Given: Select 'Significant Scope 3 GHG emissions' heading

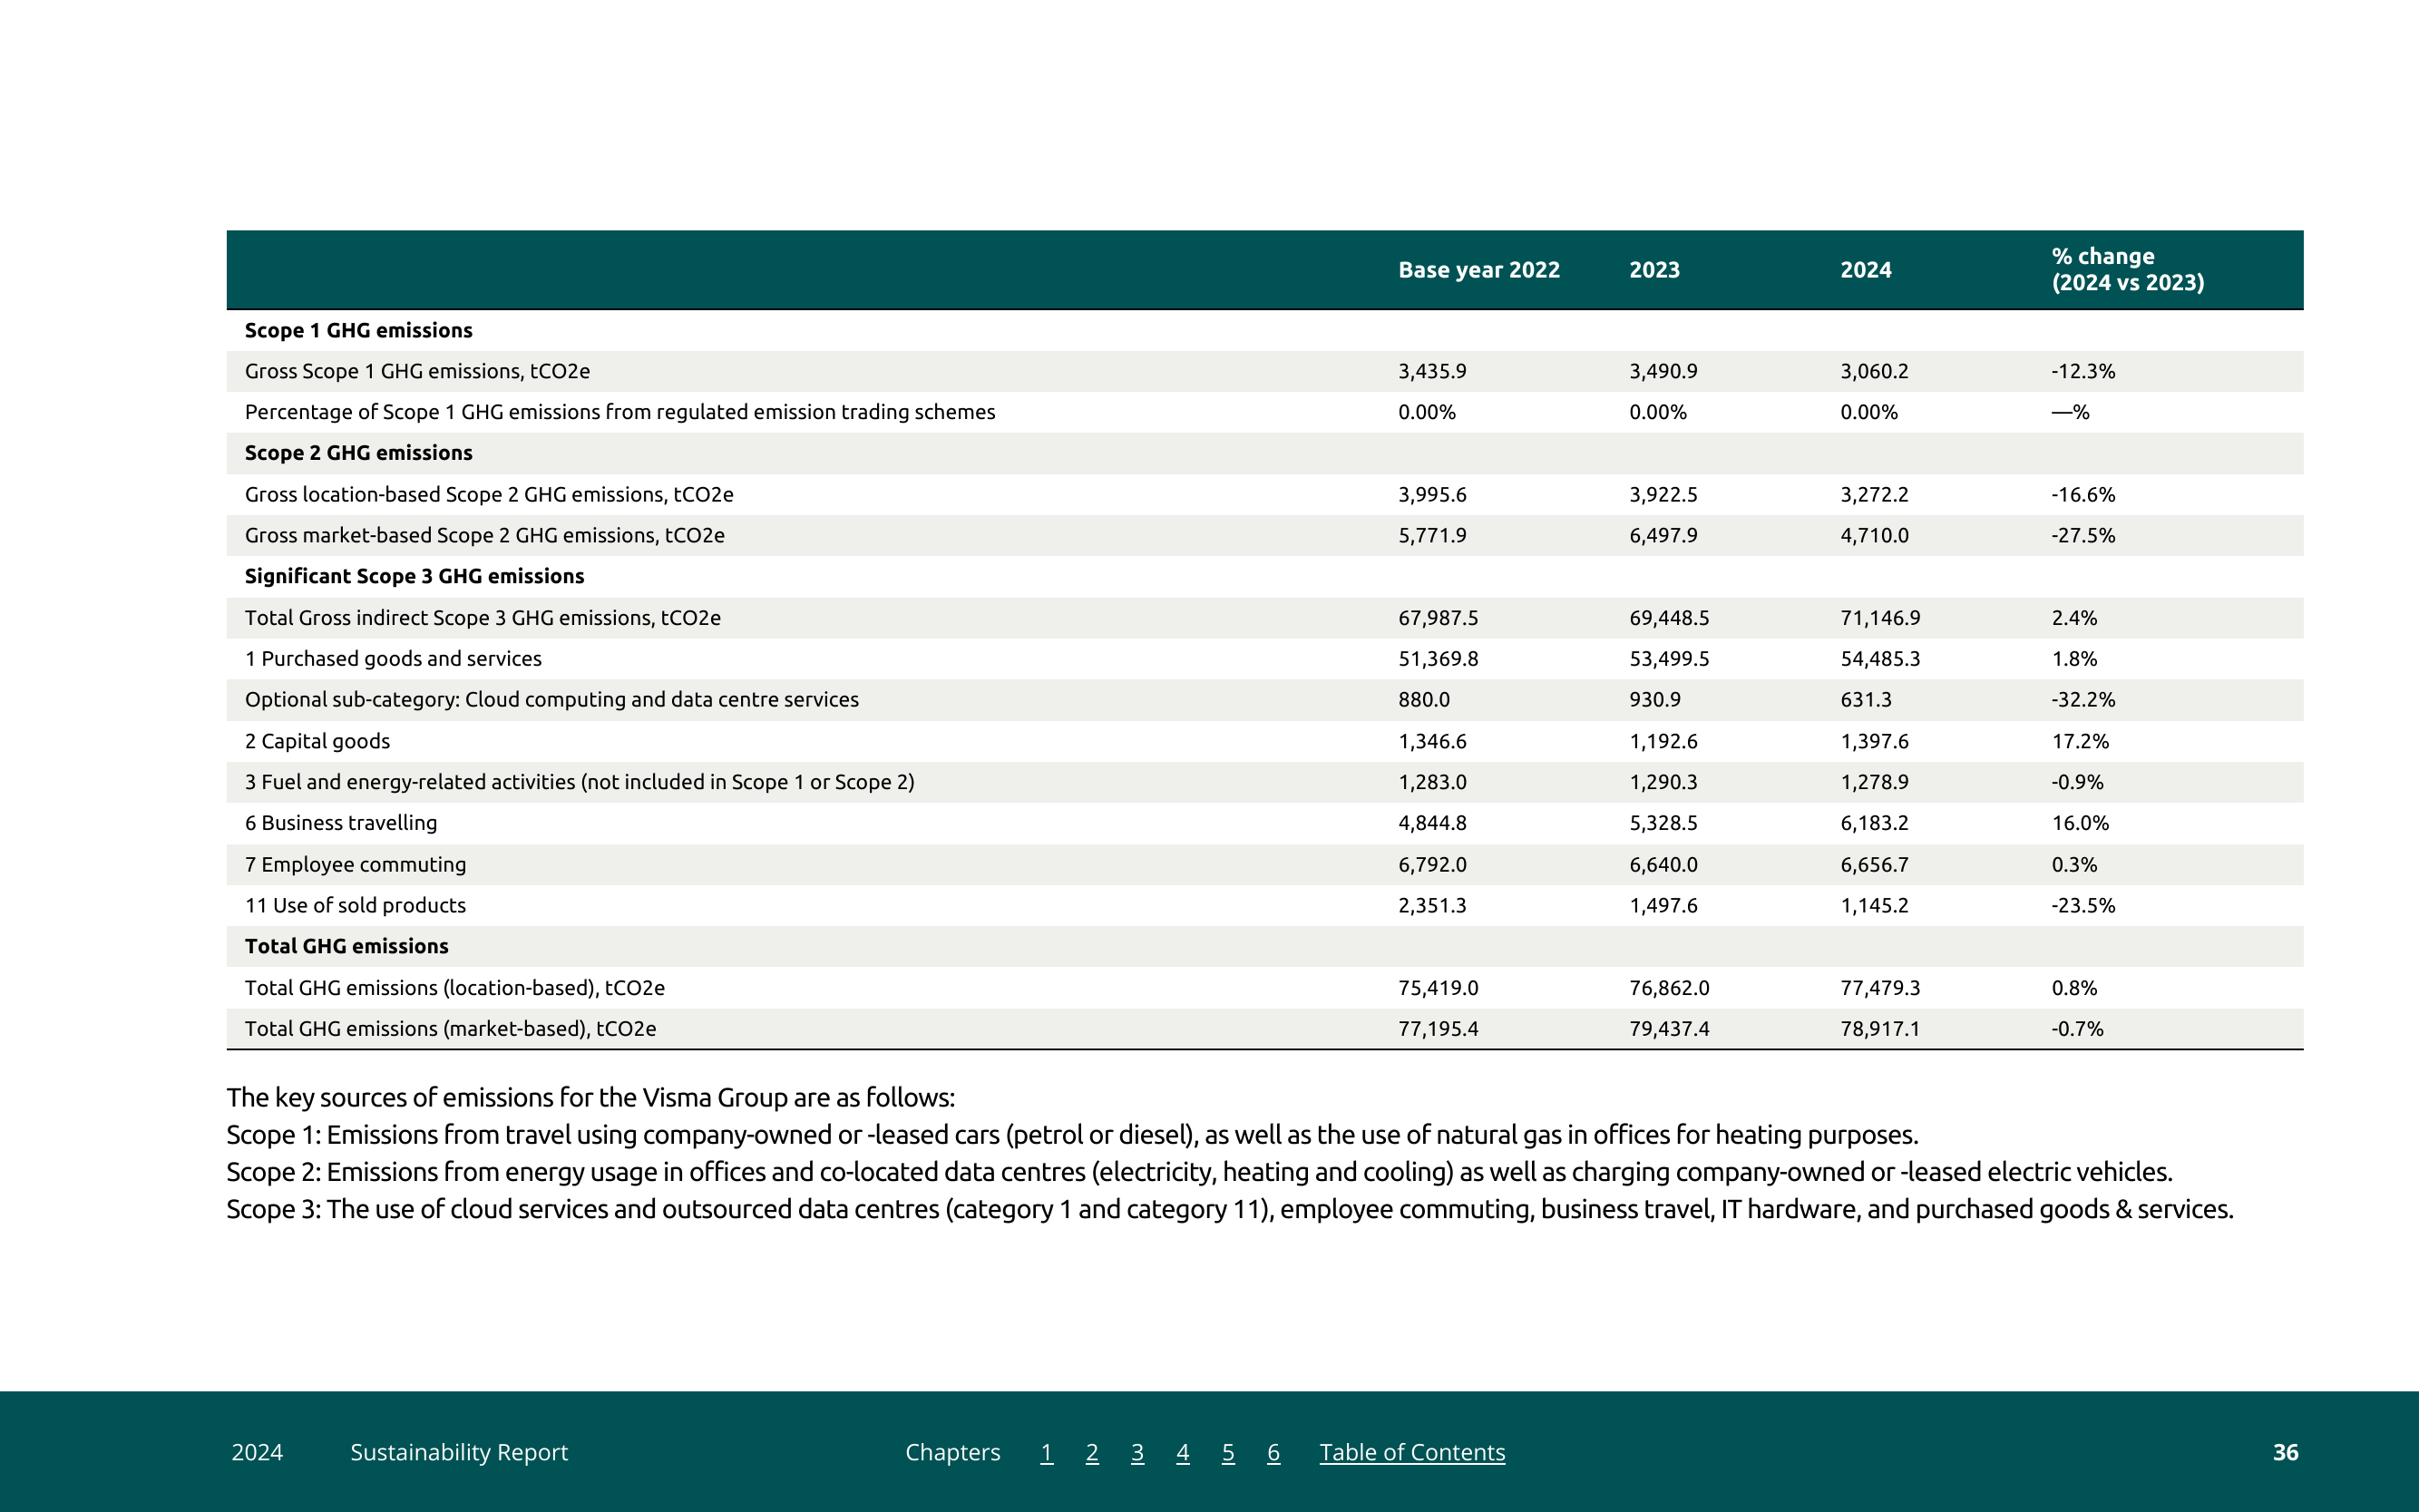Looking at the screenshot, I should (x=414, y=576).
